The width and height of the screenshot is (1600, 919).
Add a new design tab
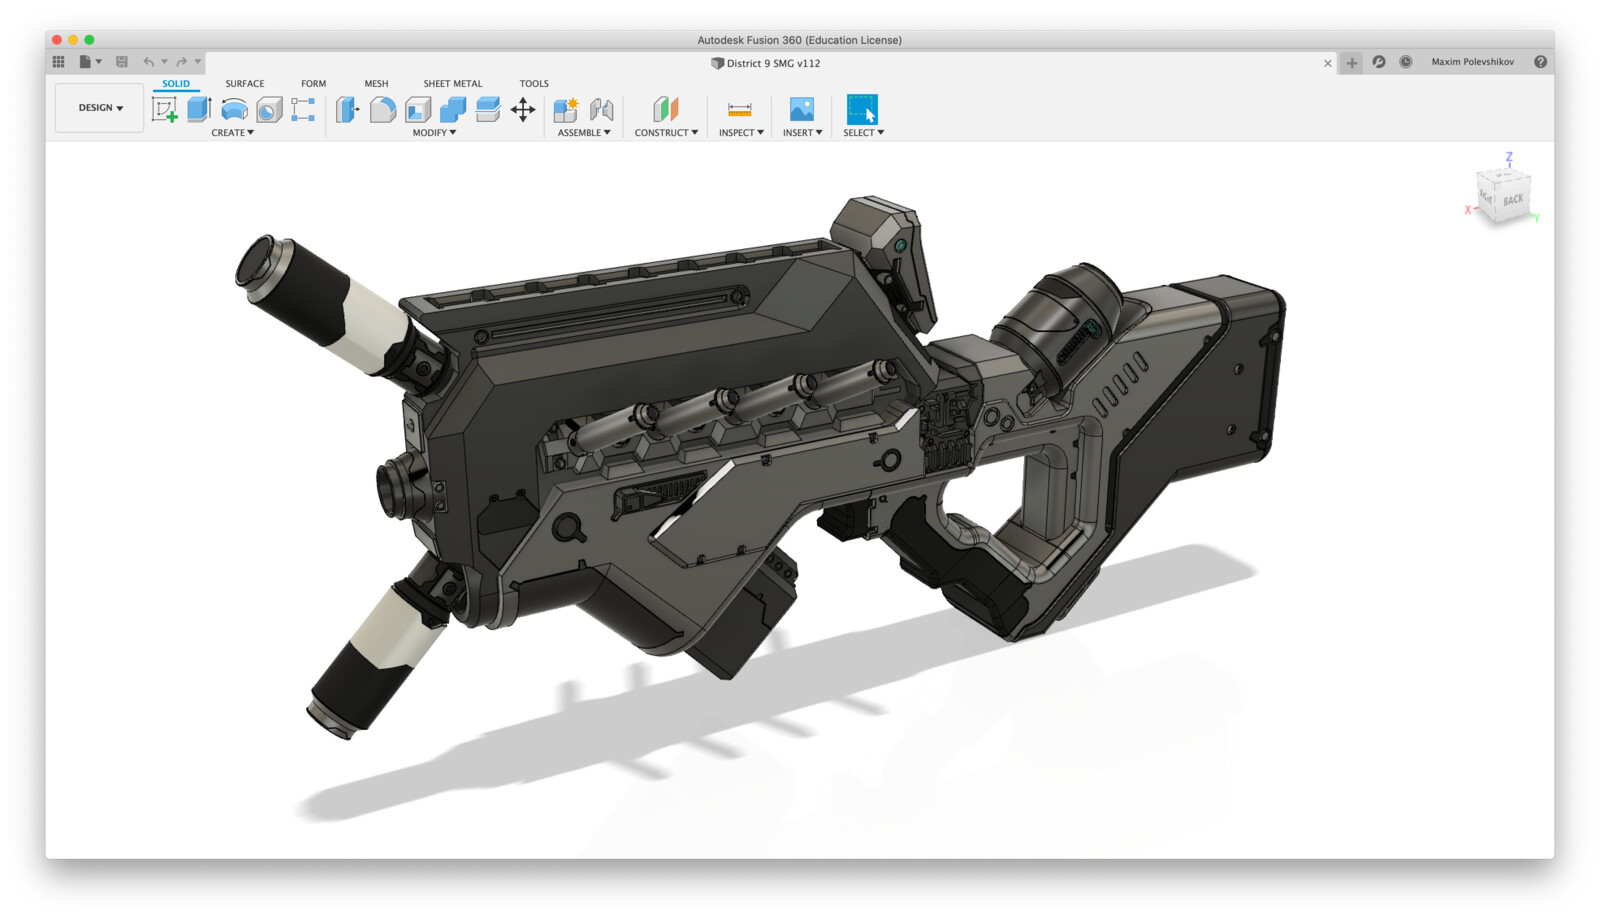1352,63
